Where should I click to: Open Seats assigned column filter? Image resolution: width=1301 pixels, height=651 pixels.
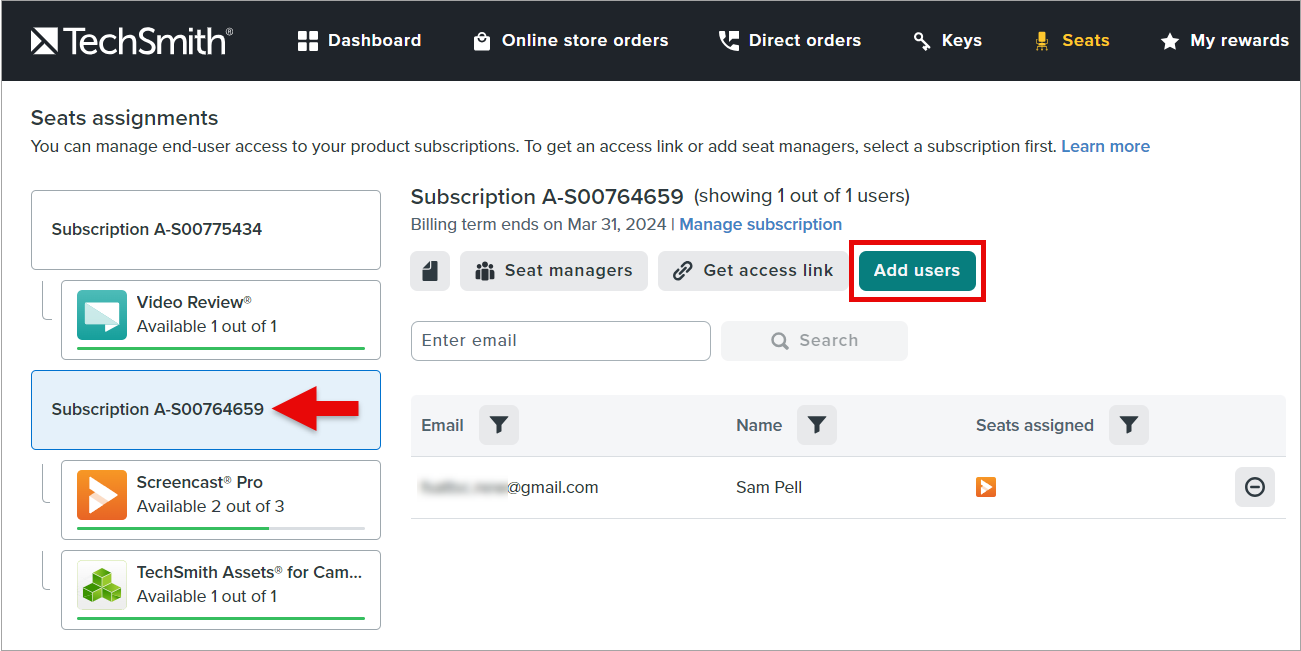[x=1129, y=425]
